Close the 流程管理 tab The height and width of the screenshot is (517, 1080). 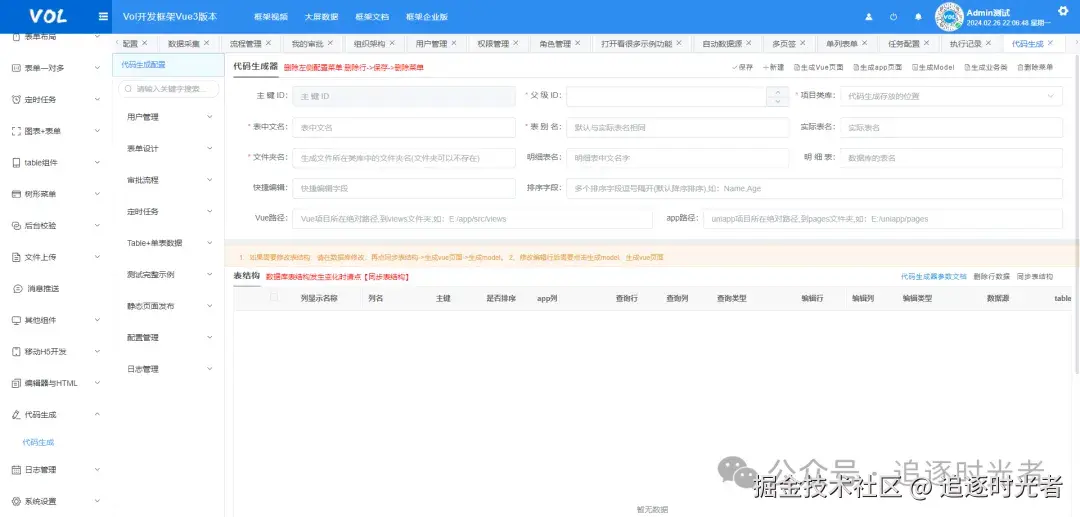268,43
